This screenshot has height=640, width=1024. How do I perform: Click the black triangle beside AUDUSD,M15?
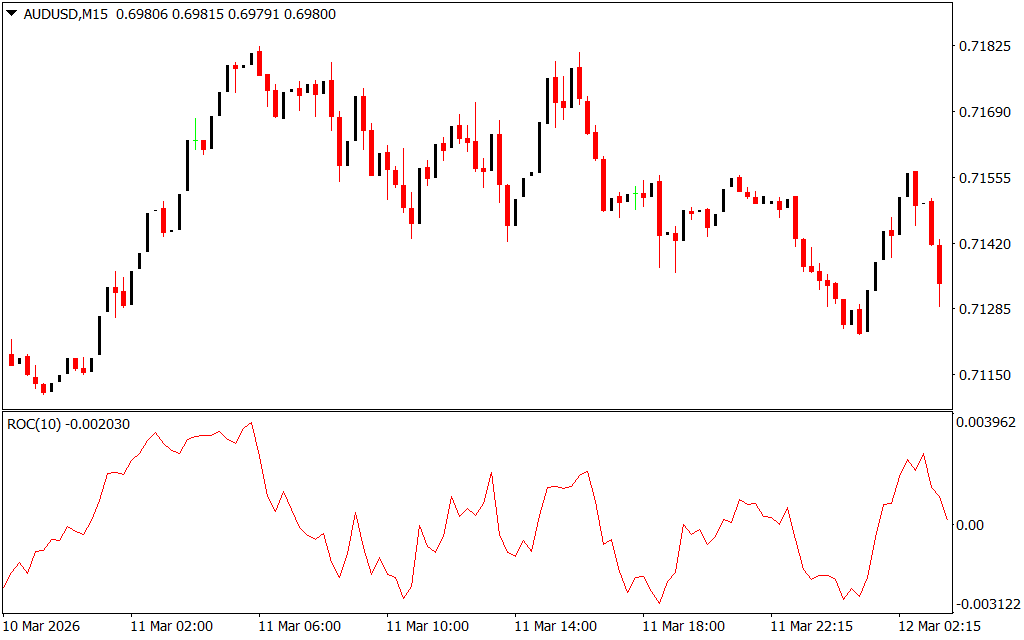click(11, 14)
